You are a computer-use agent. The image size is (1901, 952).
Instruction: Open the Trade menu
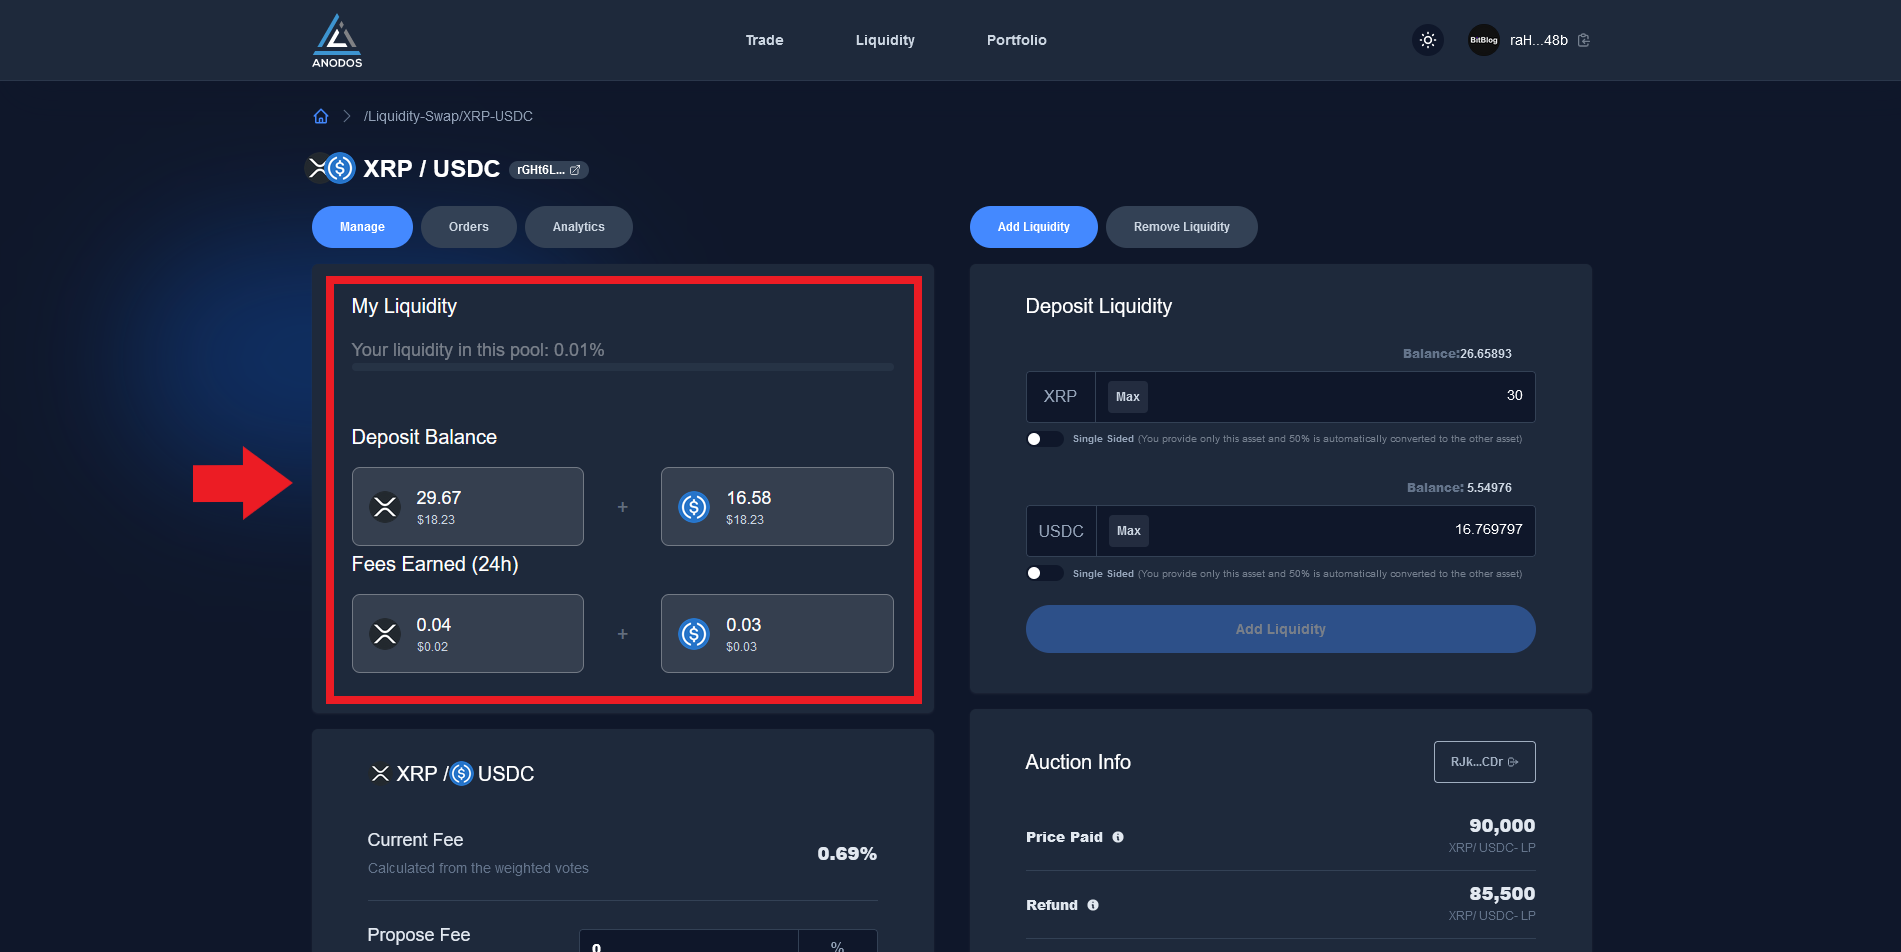click(x=764, y=40)
